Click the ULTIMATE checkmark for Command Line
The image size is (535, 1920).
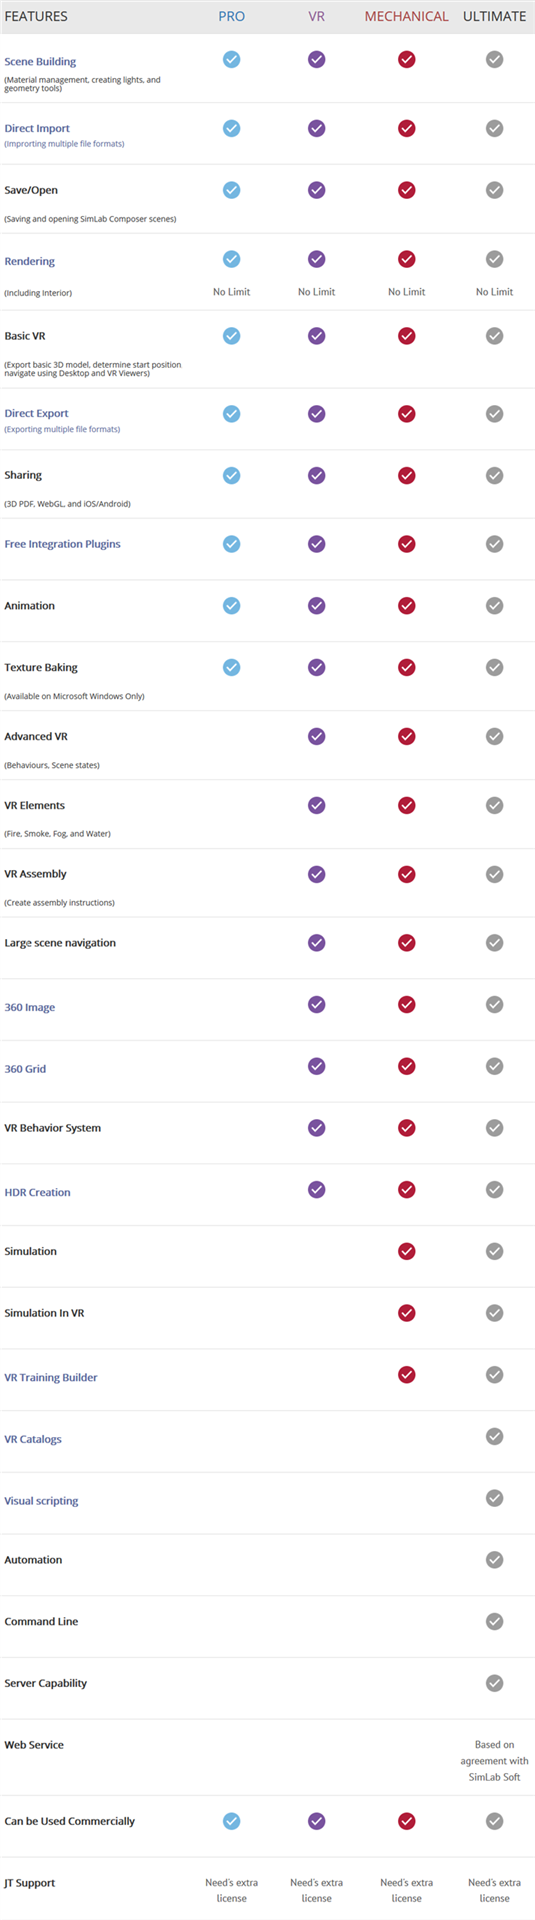tap(494, 1621)
